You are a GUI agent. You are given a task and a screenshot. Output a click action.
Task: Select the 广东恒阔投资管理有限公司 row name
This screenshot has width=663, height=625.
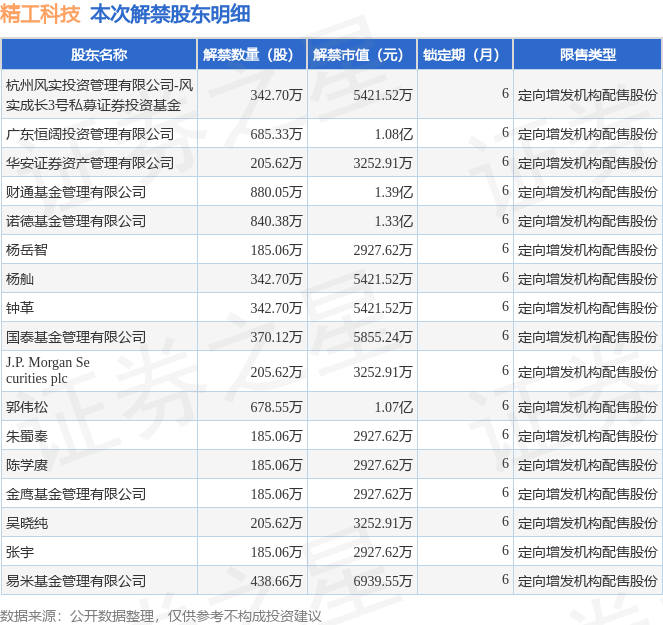click(90, 134)
